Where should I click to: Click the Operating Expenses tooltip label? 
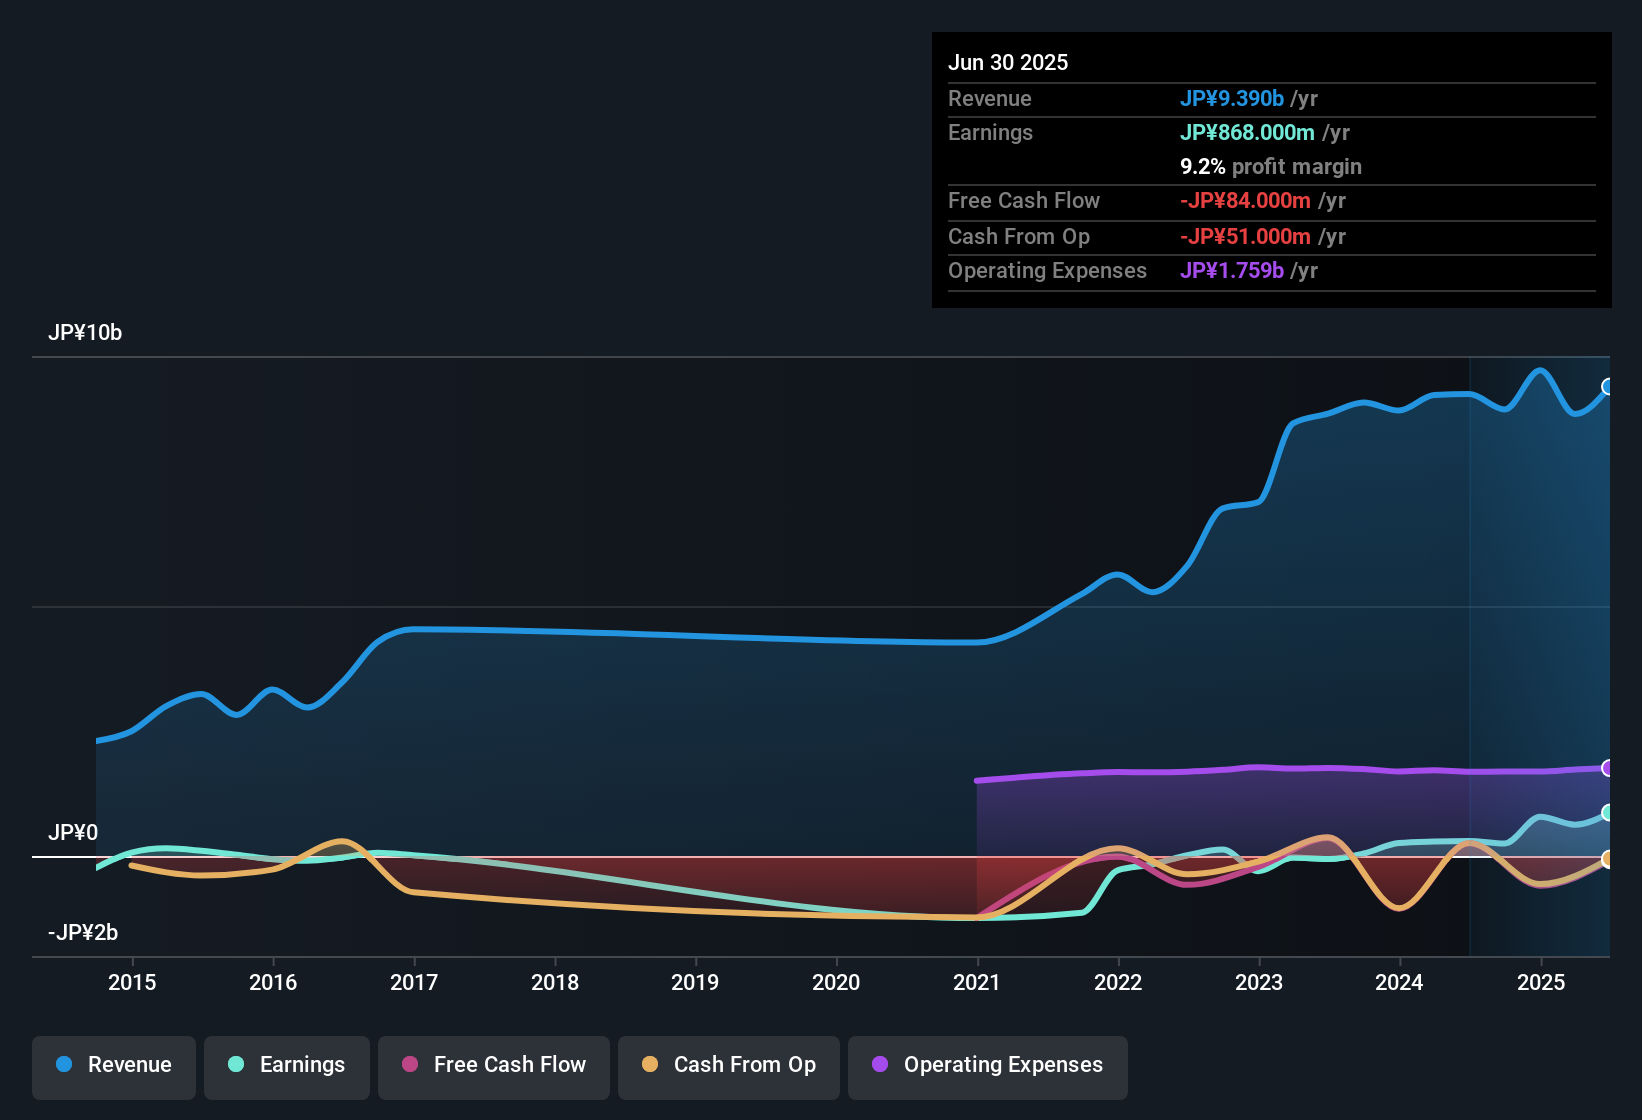point(1047,270)
